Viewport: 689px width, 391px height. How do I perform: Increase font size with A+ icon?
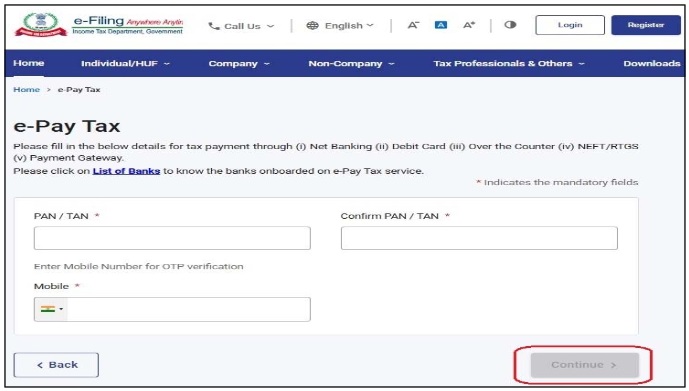click(469, 25)
